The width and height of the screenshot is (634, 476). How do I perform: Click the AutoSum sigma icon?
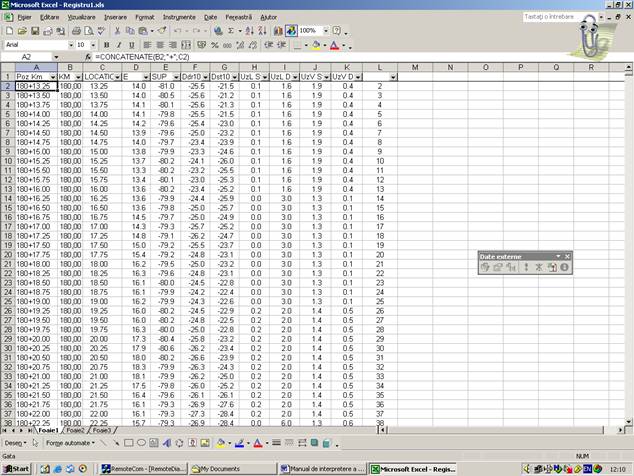231,31
